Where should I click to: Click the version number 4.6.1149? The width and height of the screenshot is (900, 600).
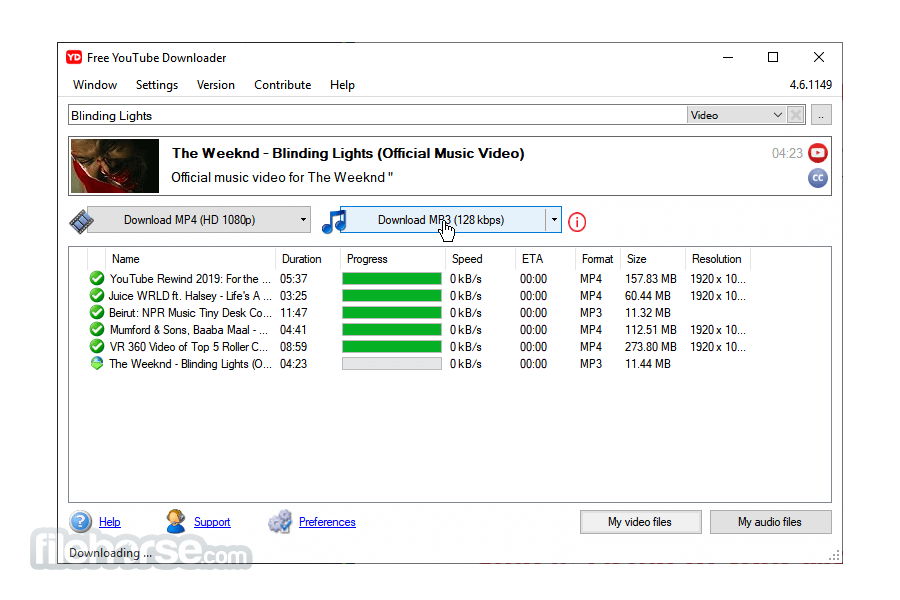[x=810, y=85]
